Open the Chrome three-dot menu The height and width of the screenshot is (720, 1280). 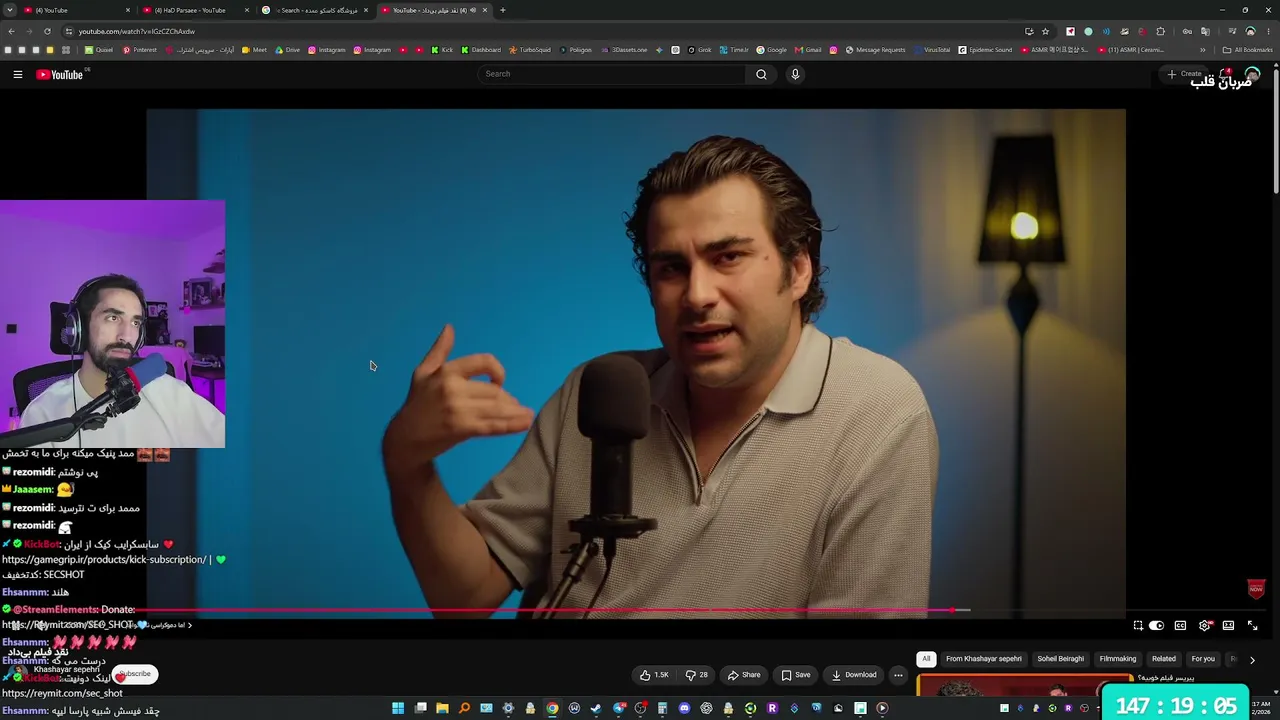(1270, 31)
